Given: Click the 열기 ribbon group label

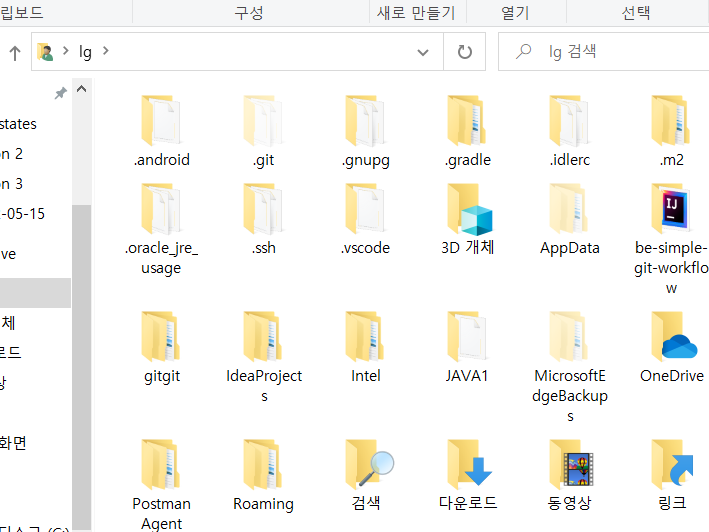Looking at the screenshot, I should click(515, 13).
